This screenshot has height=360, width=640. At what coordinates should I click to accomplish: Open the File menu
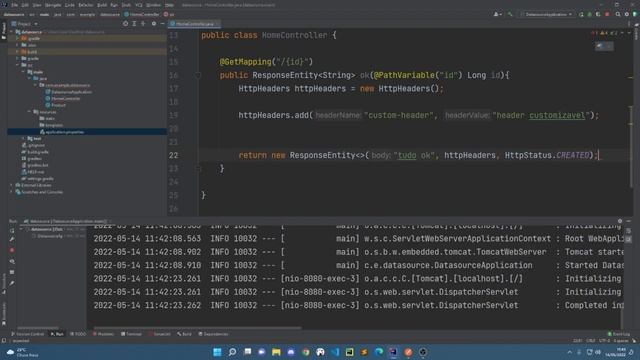[x=15, y=5]
